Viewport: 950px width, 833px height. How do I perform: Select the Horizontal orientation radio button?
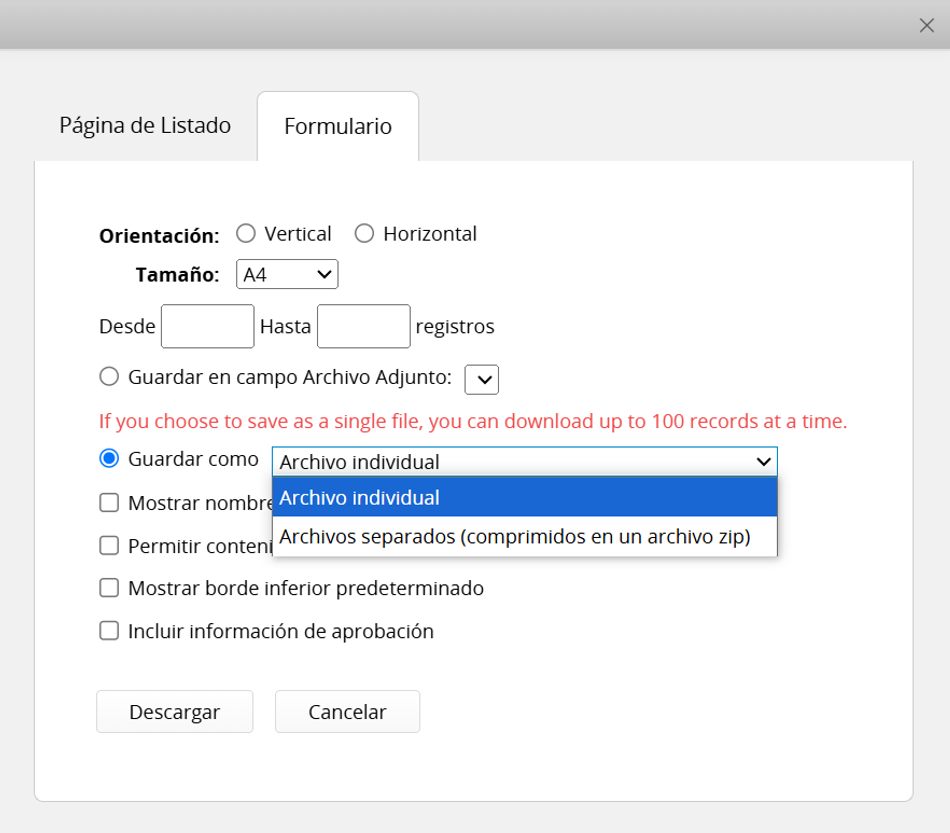[364, 233]
